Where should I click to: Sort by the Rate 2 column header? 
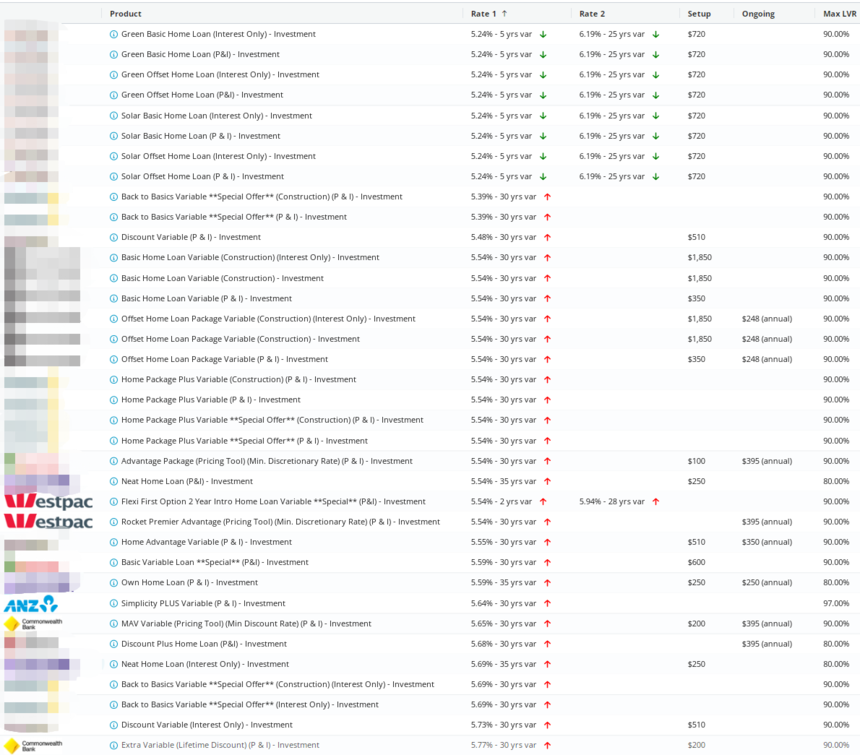[592, 14]
